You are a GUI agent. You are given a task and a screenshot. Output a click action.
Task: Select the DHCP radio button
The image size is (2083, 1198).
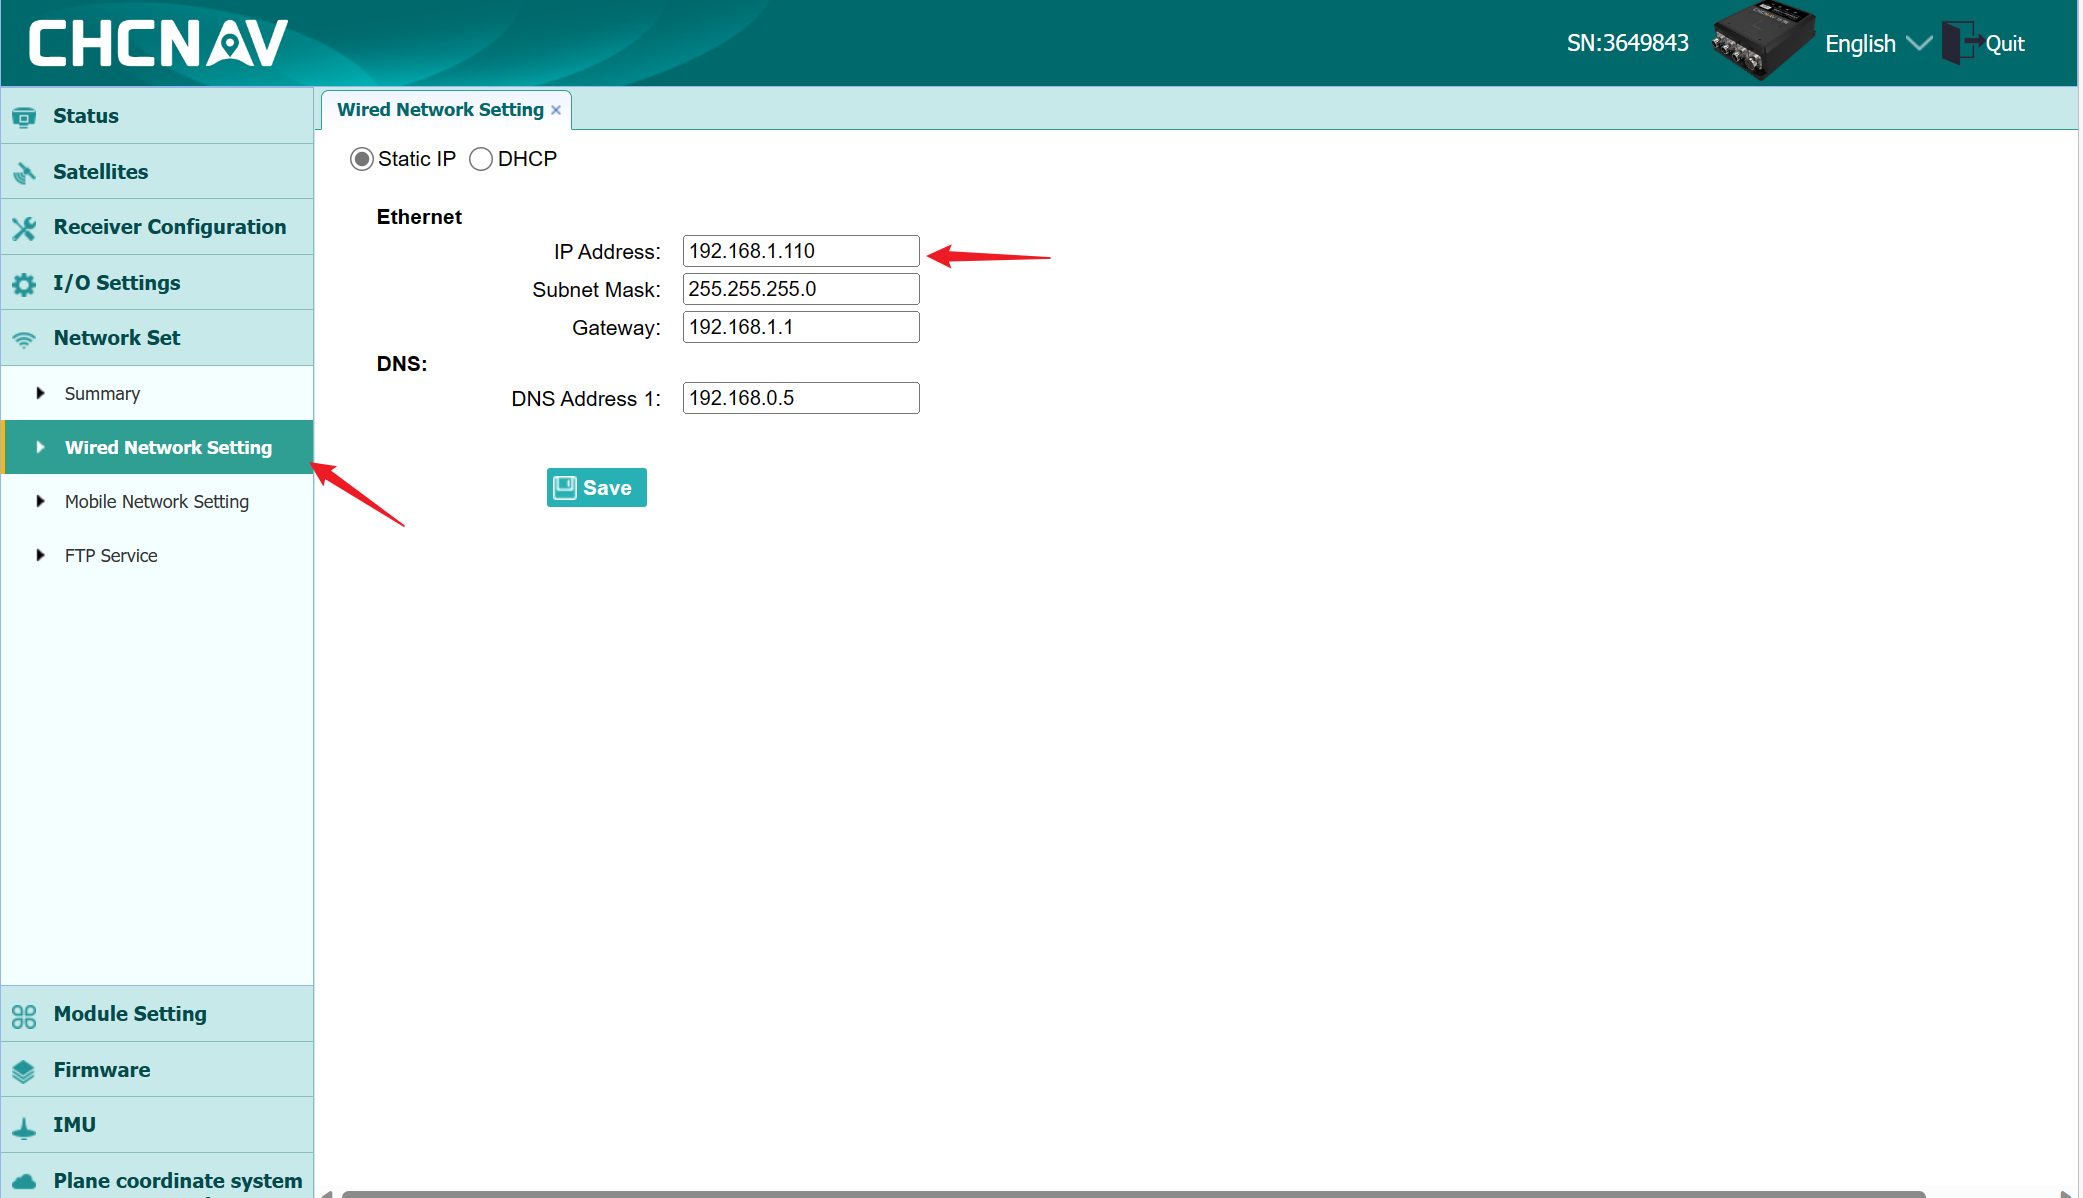(x=482, y=159)
